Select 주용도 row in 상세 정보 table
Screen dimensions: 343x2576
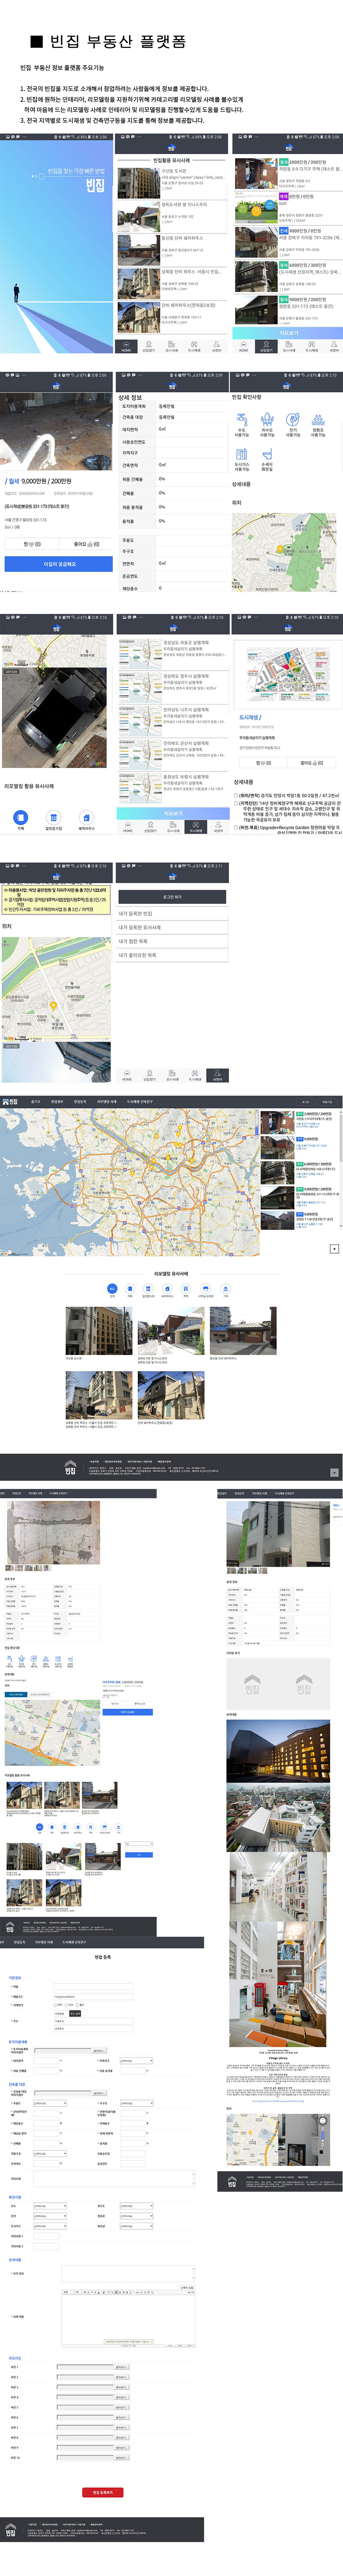(x=172, y=540)
